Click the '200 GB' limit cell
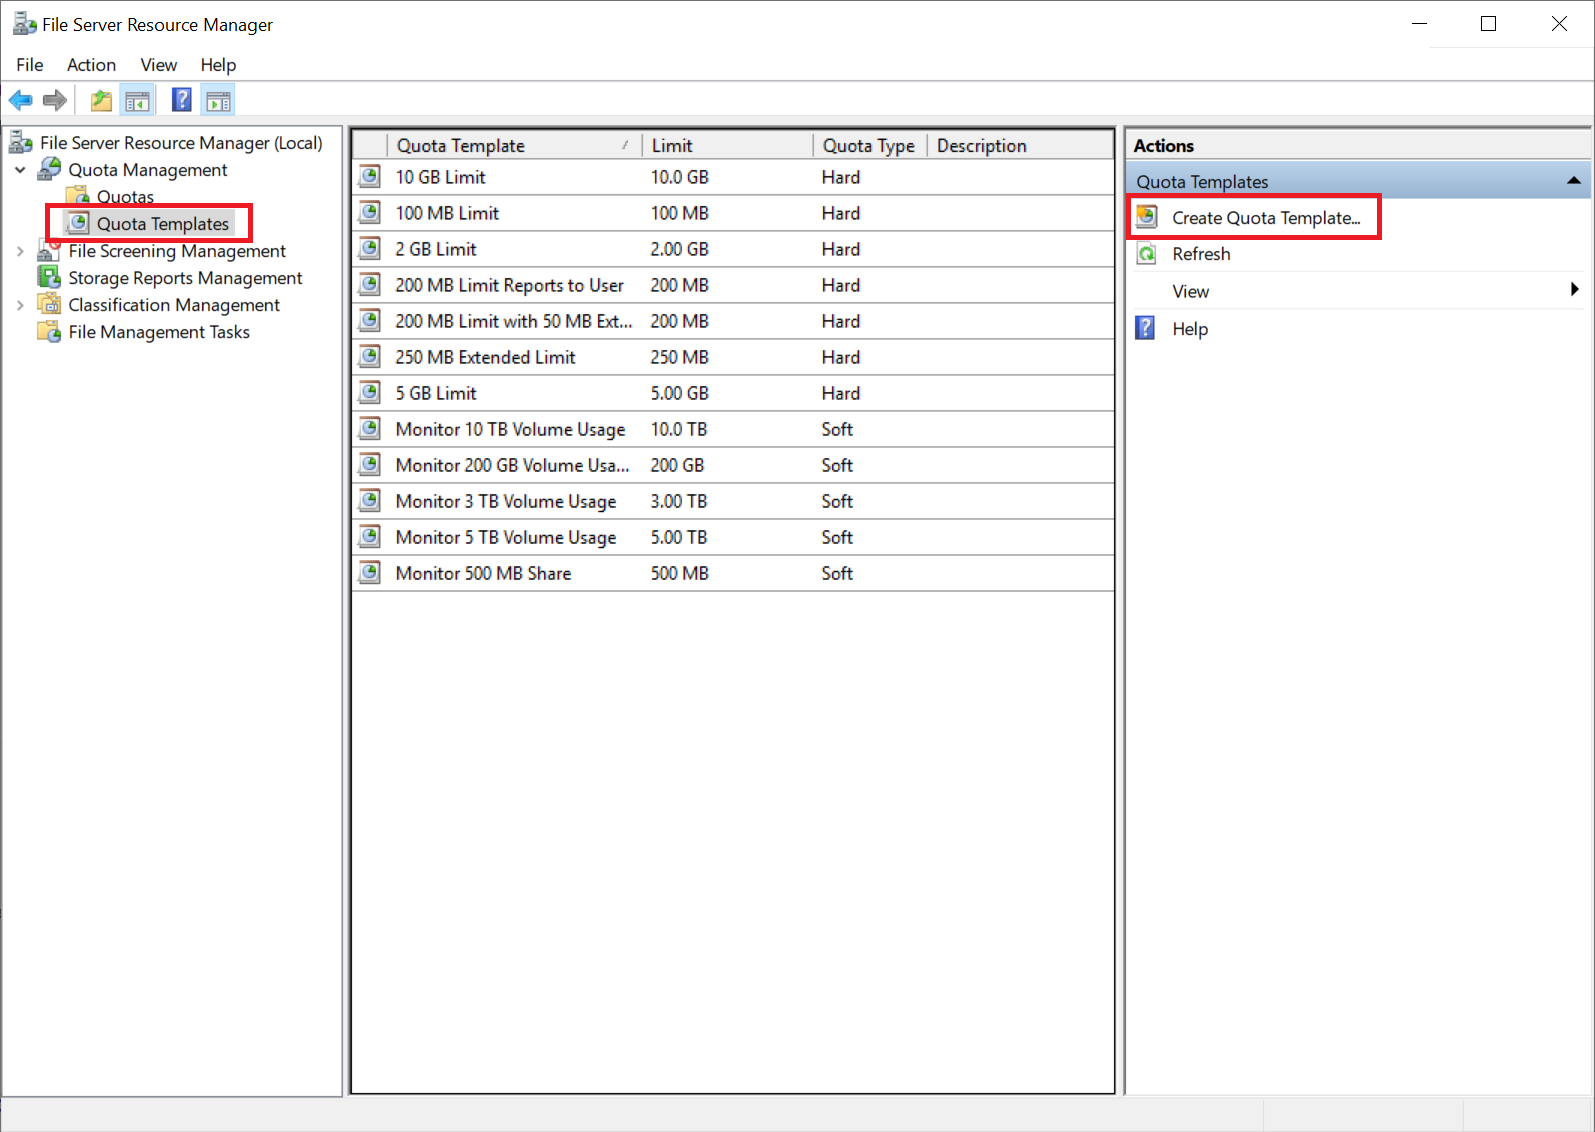Screen dimensions: 1595x1132 coord(677,465)
